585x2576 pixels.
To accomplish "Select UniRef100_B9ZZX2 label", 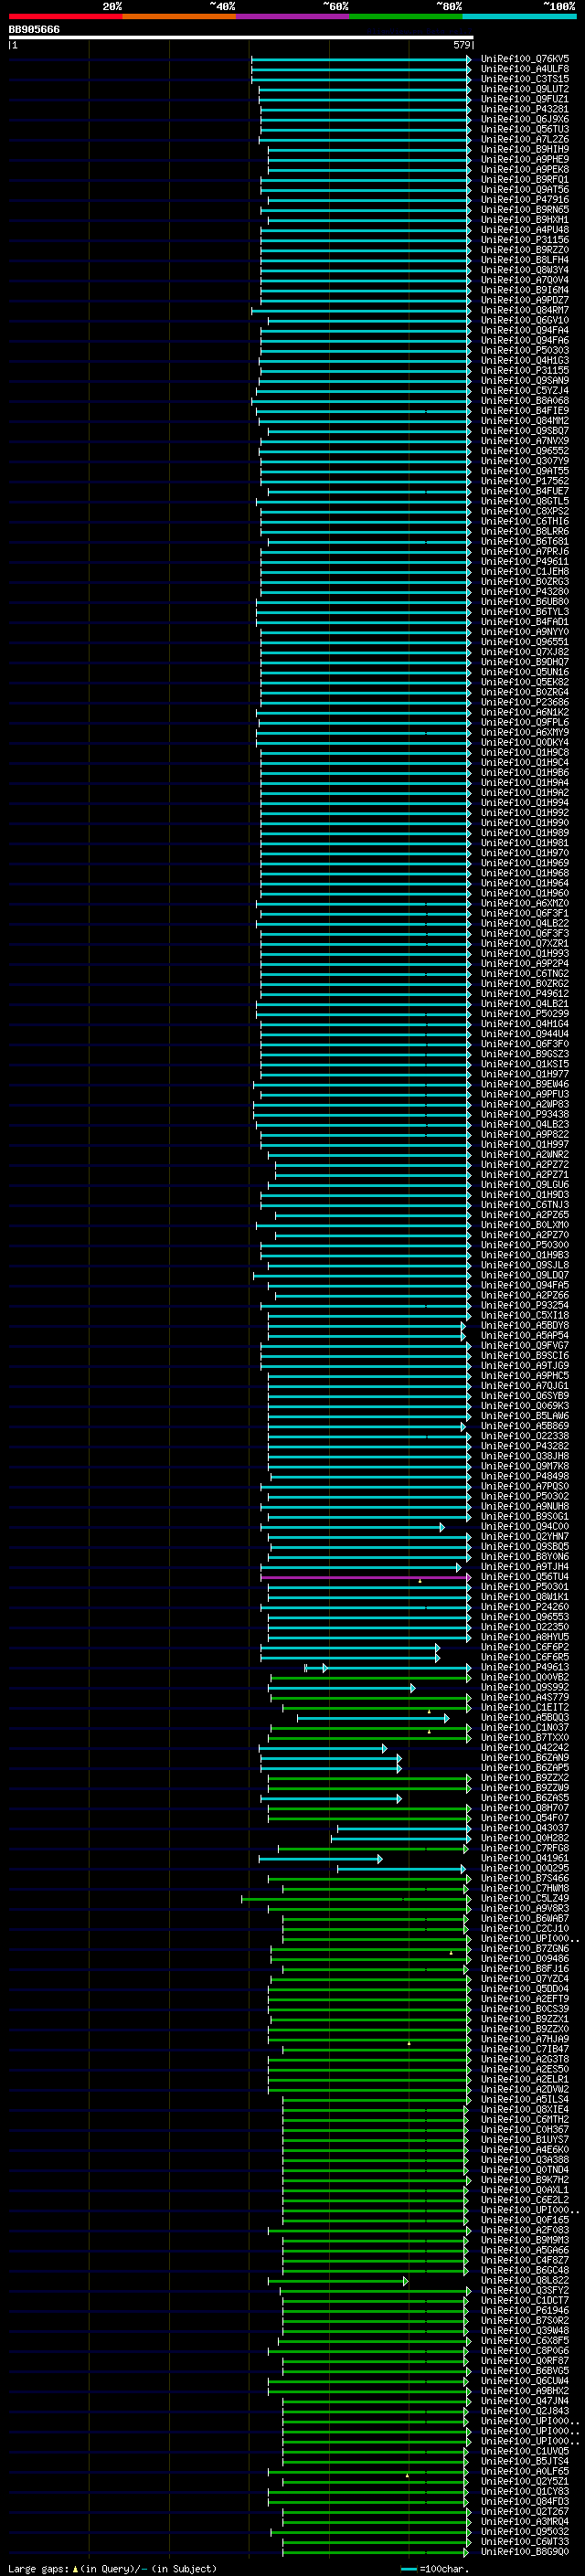I will click(x=525, y=1778).
